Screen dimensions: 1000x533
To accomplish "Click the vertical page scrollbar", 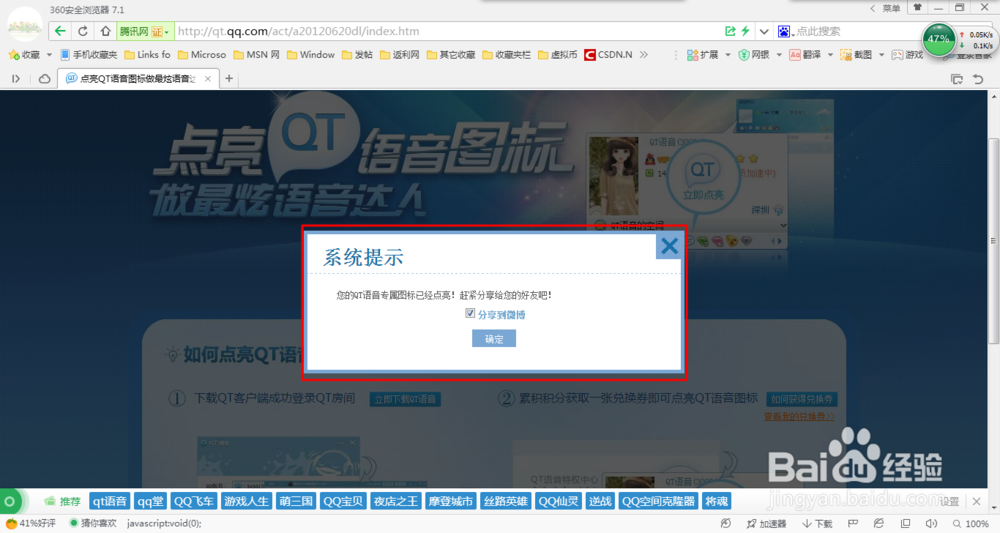I will [x=994, y=241].
